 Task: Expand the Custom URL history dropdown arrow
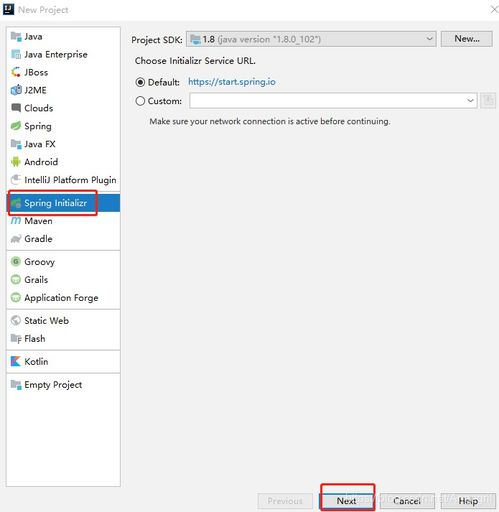[470, 100]
